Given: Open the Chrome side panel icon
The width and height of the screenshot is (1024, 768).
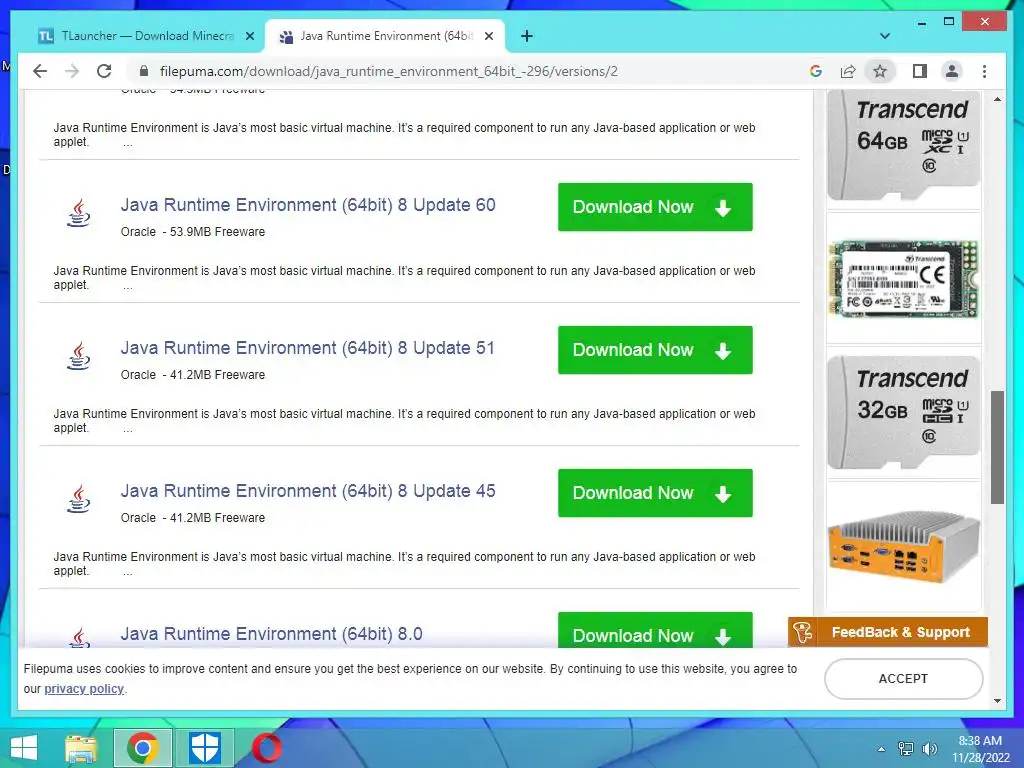Looking at the screenshot, I should (920, 71).
